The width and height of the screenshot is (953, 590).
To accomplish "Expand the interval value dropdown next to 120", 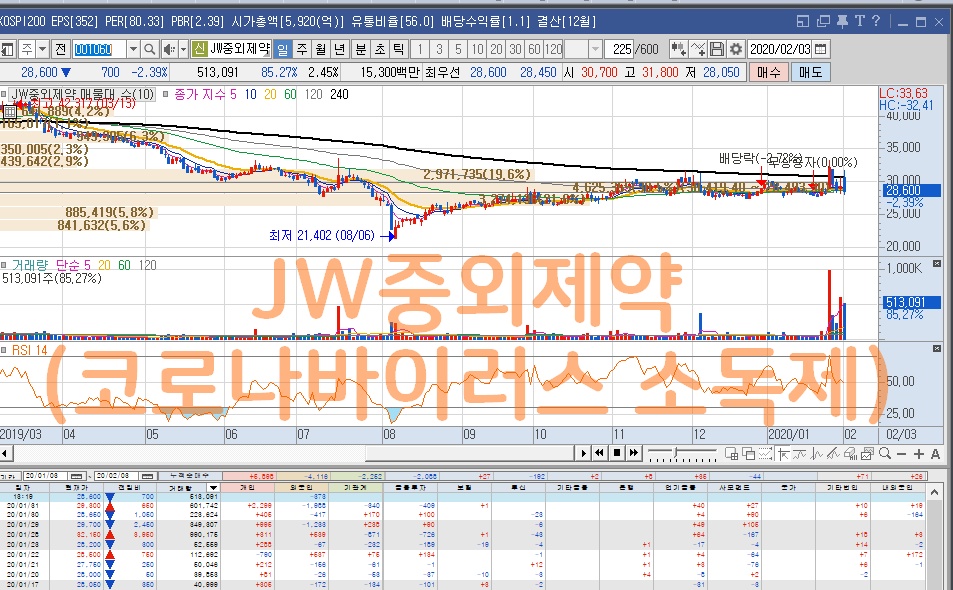I will [x=596, y=49].
